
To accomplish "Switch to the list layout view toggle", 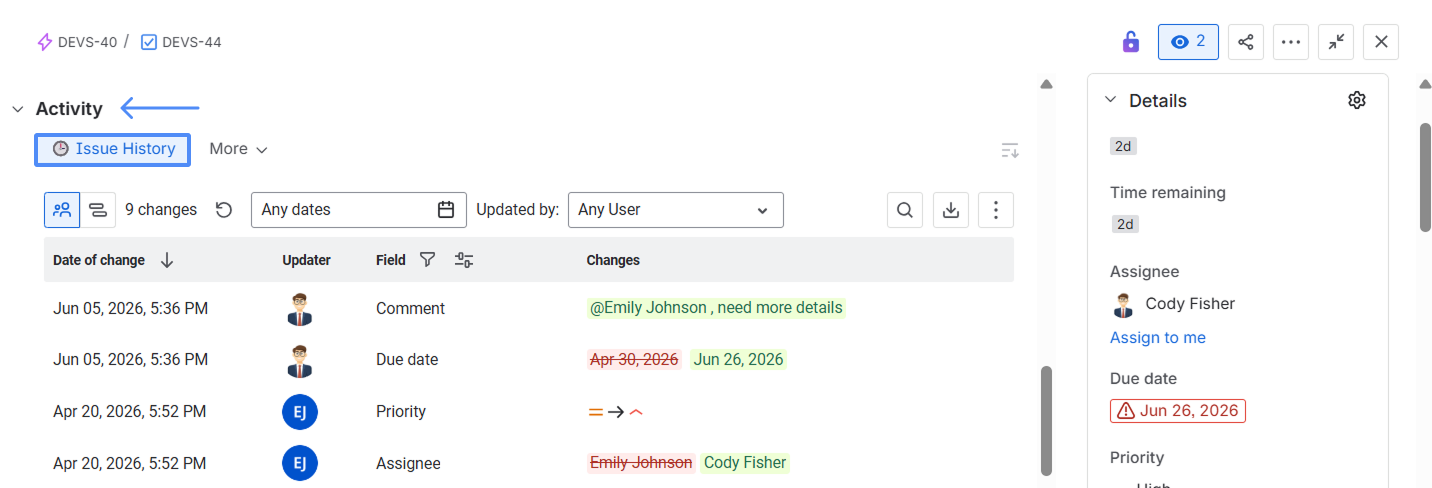I will (x=98, y=210).
